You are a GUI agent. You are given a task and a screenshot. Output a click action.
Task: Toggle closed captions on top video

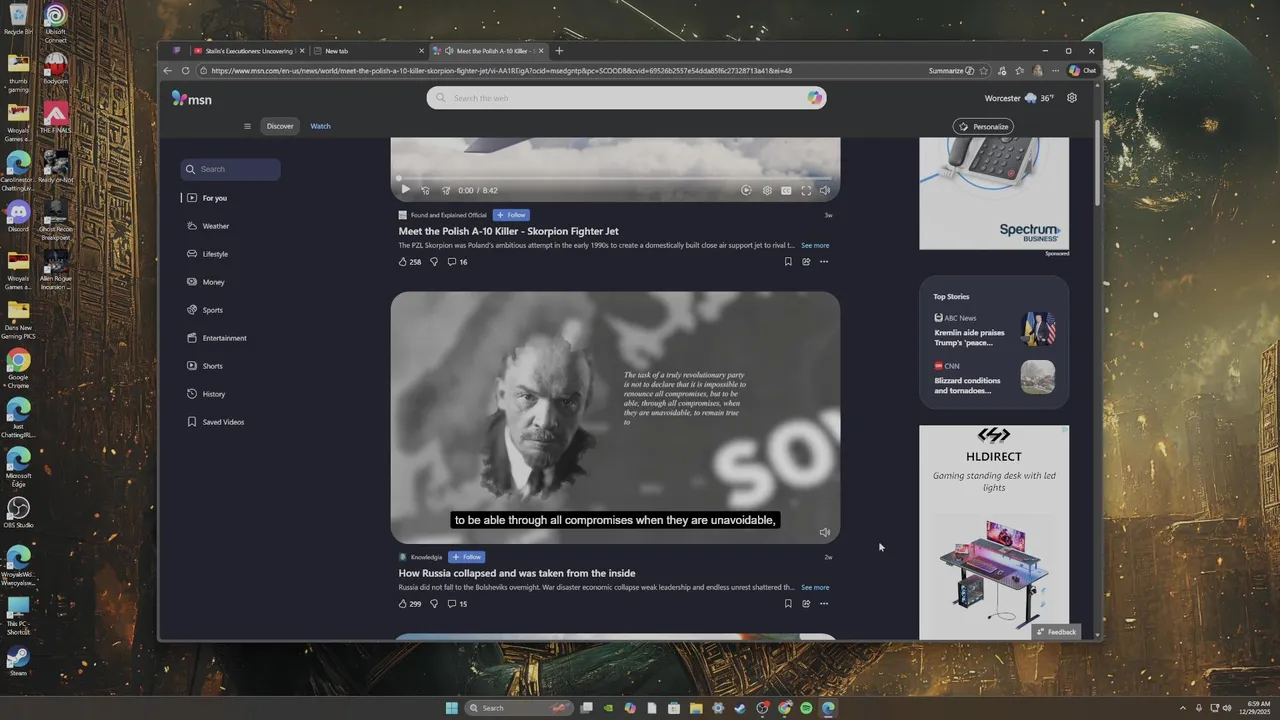point(786,190)
